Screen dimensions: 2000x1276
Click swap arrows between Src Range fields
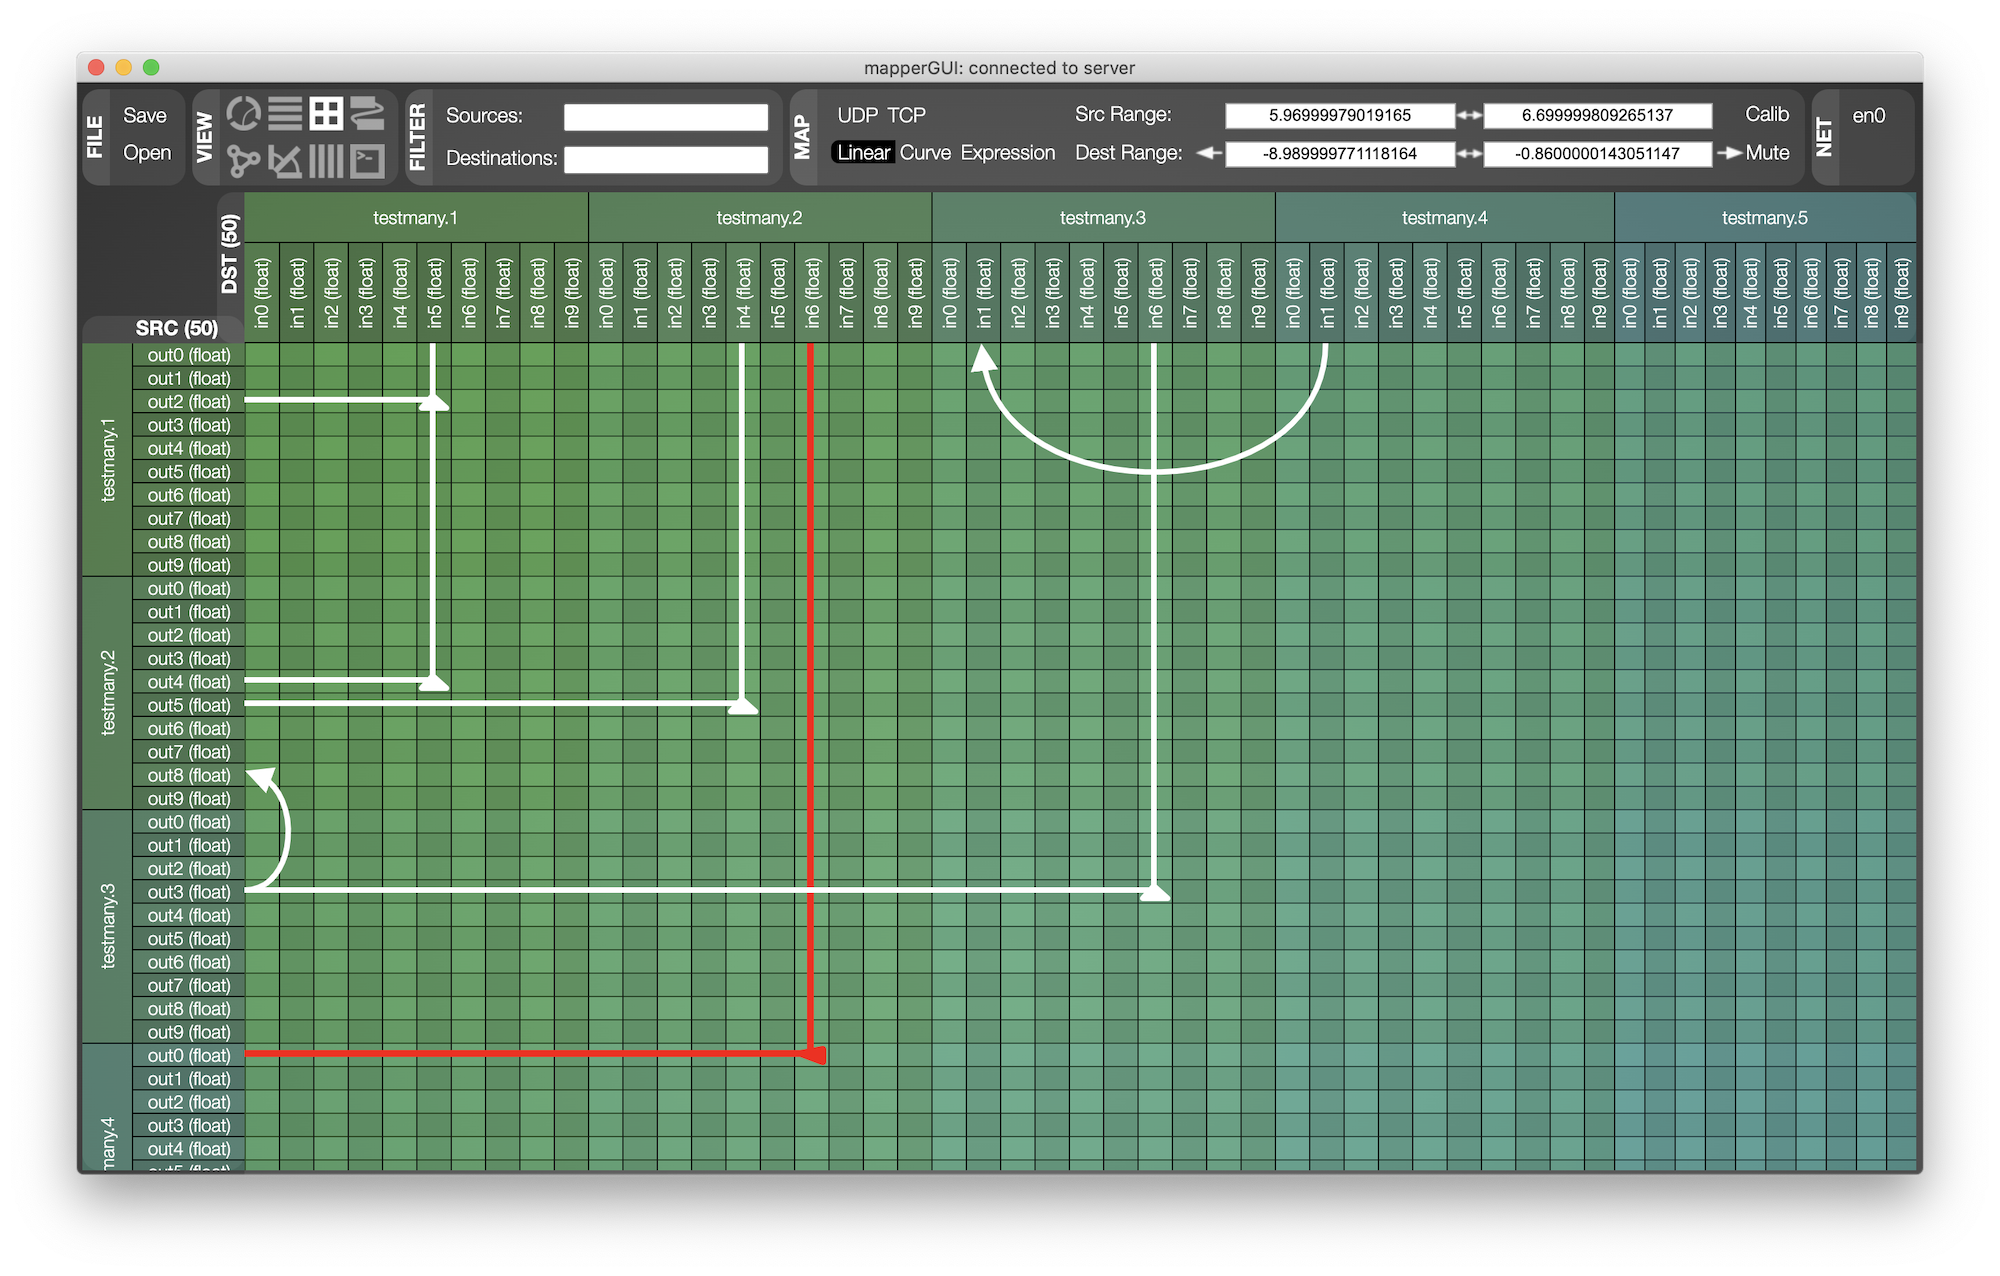[x=1469, y=115]
